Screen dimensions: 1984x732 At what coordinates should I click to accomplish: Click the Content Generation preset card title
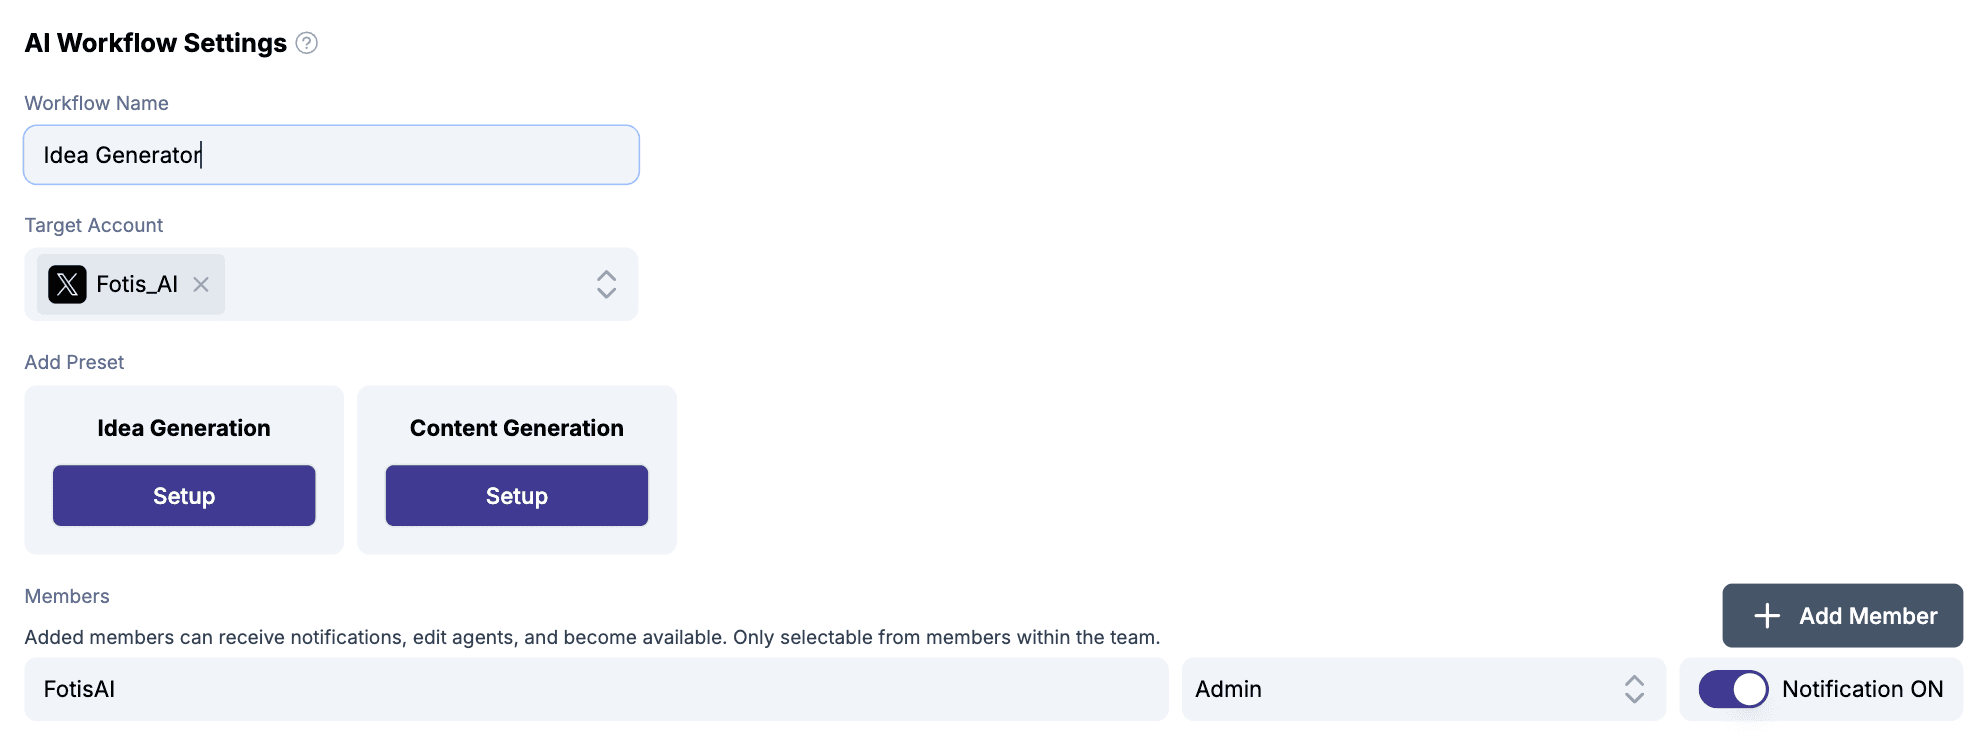(x=517, y=428)
